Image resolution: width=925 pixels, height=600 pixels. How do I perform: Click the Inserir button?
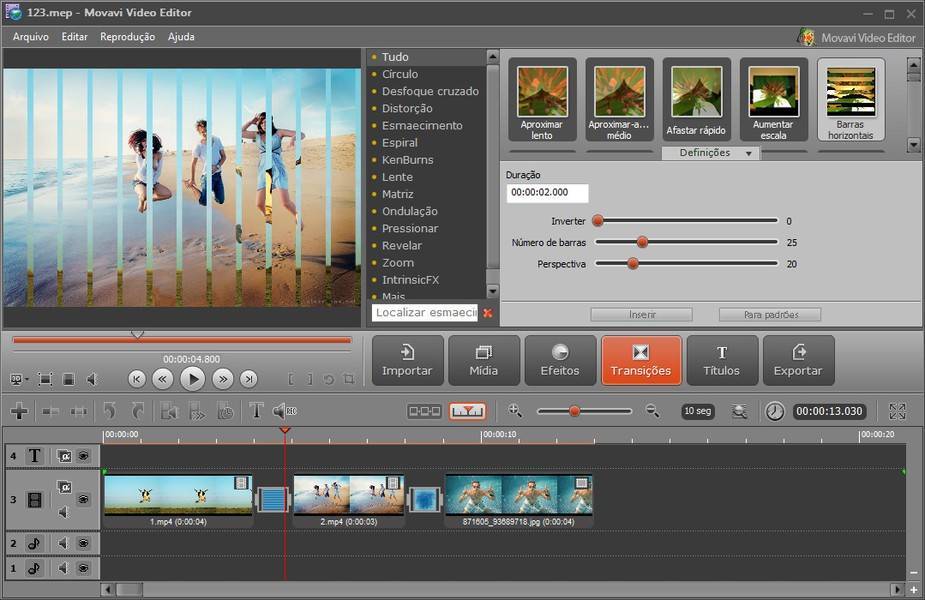[642, 314]
